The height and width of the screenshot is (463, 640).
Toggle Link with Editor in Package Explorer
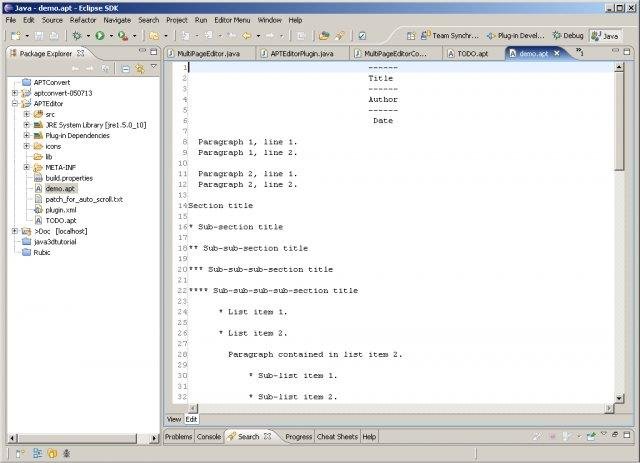click(x=139, y=69)
